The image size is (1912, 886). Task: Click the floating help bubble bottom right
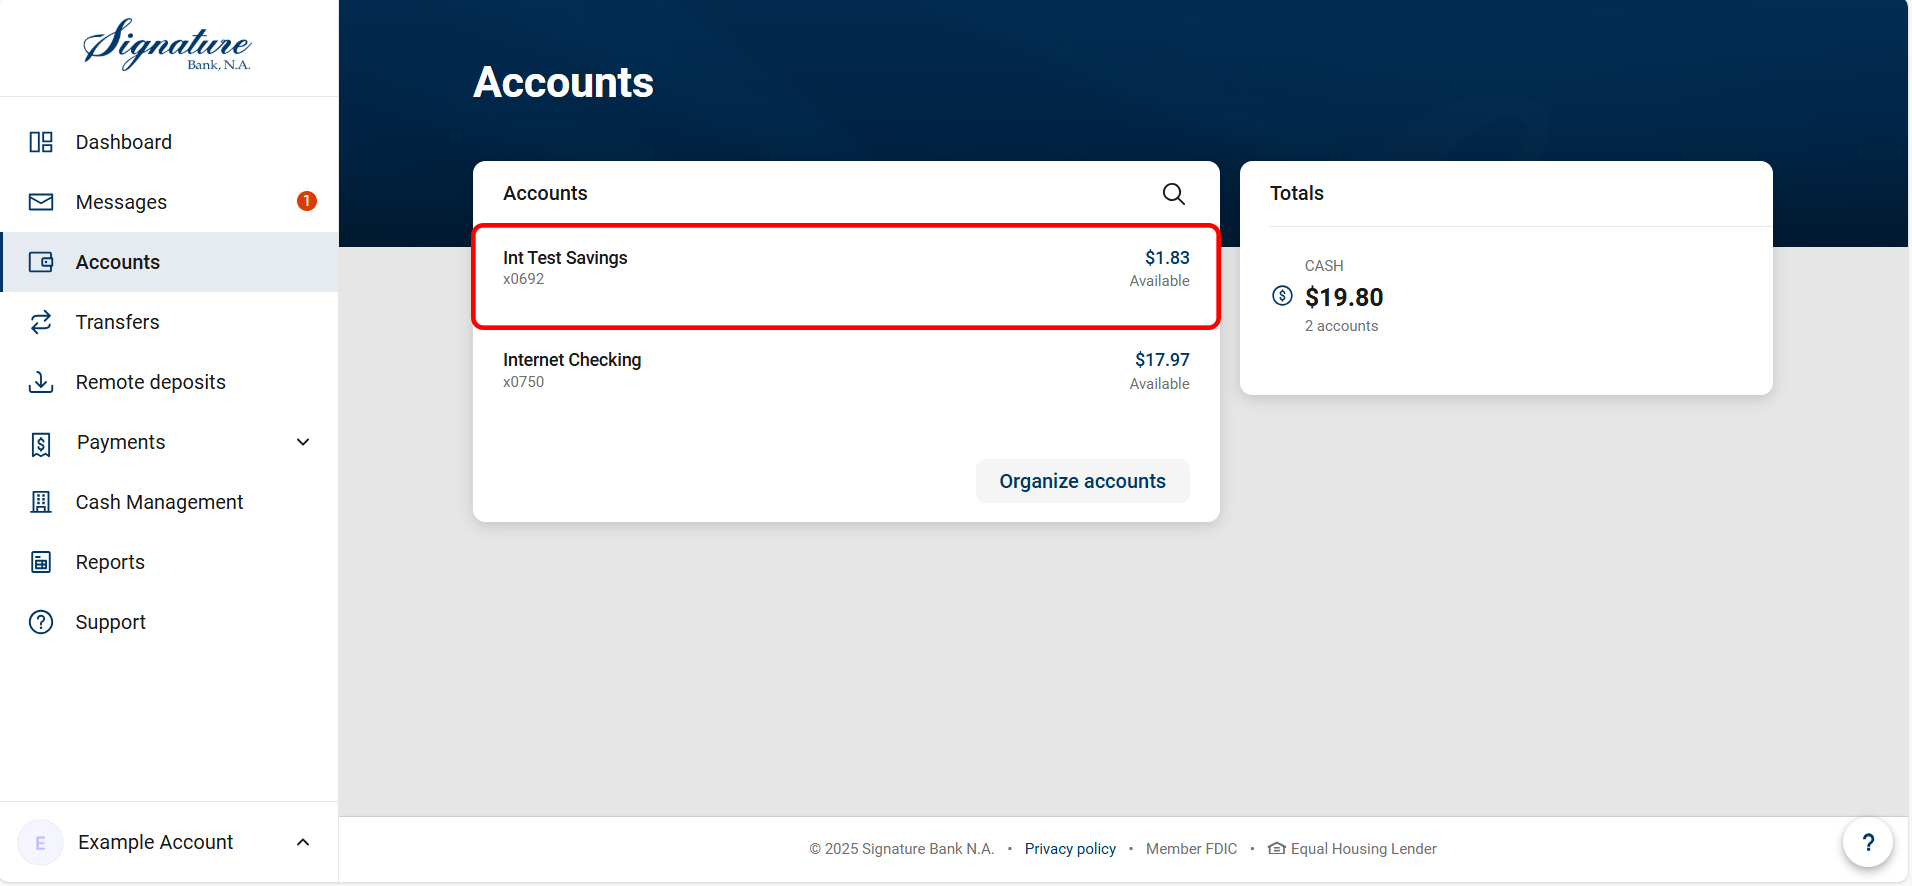(x=1867, y=842)
